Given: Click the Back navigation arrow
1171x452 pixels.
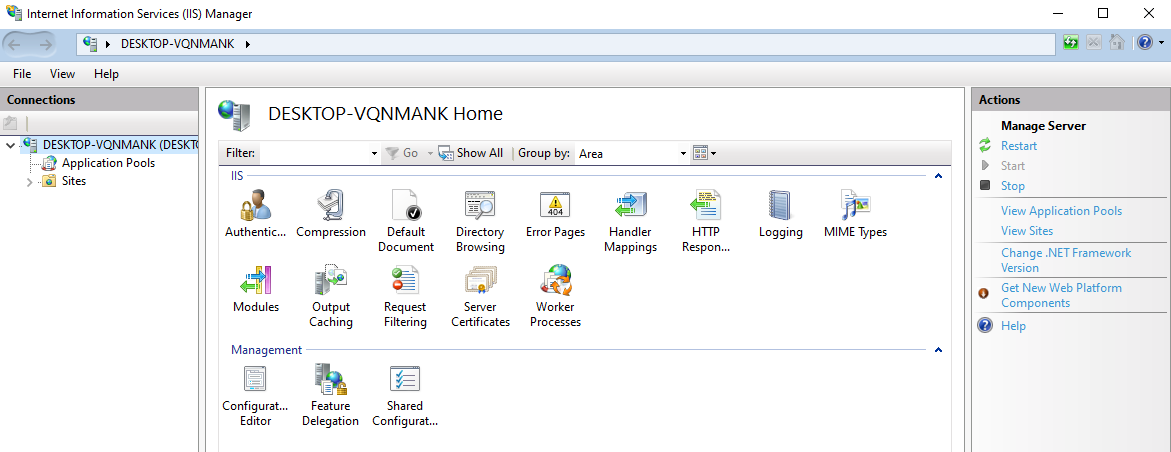Looking at the screenshot, I should coord(14,44).
